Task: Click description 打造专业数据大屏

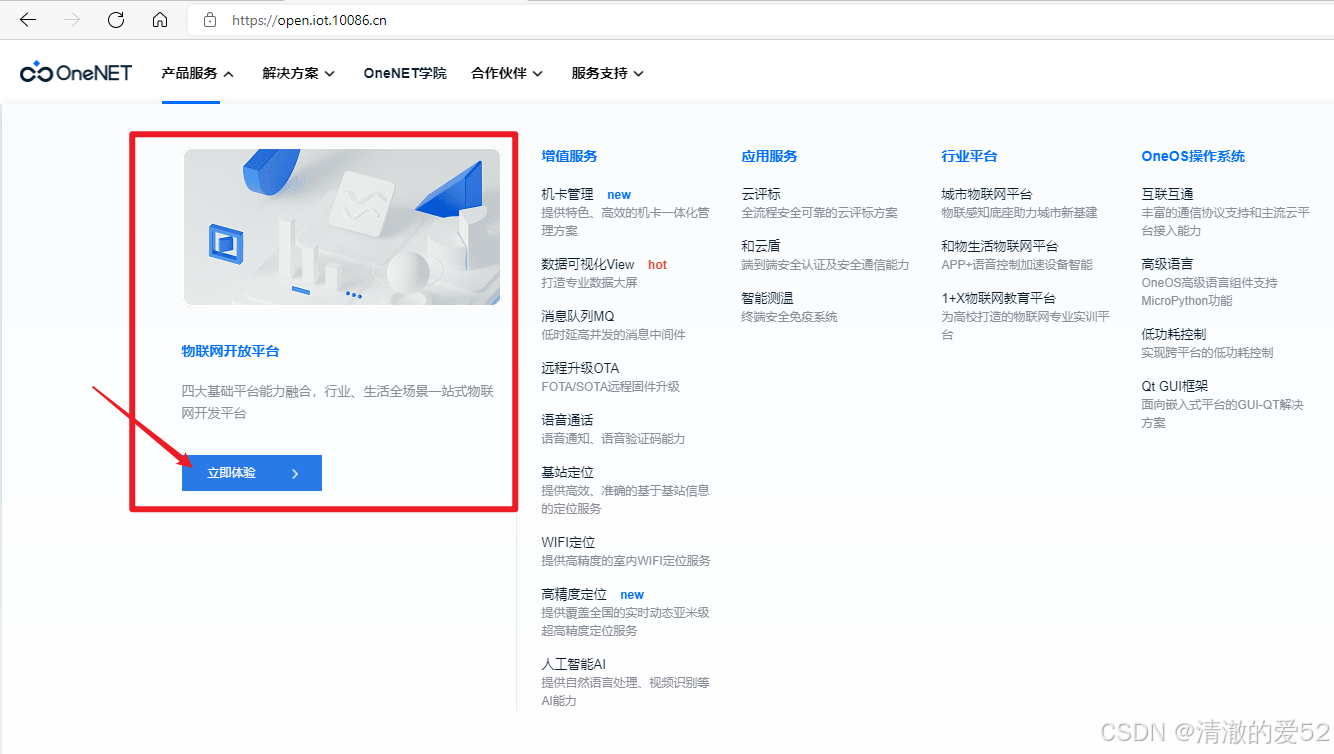Action: click(x=589, y=283)
